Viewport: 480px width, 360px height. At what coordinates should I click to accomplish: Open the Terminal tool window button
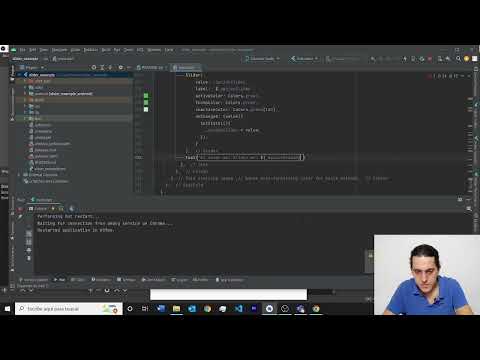(126, 280)
